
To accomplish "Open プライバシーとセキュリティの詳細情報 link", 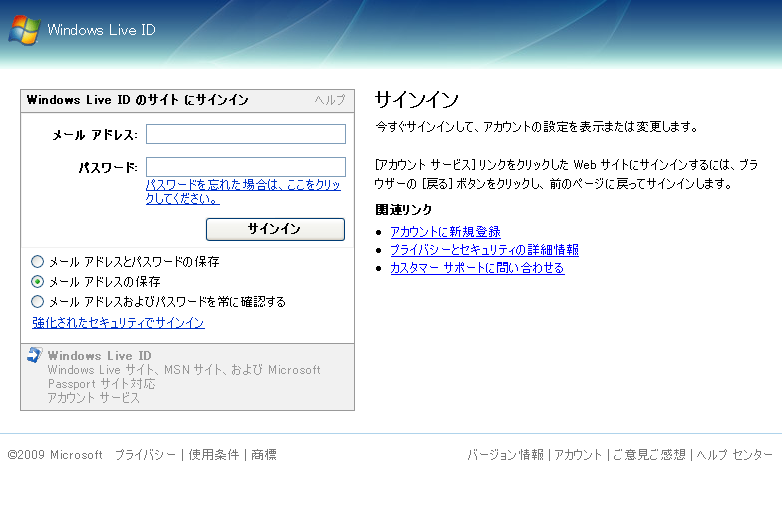I will (484, 250).
